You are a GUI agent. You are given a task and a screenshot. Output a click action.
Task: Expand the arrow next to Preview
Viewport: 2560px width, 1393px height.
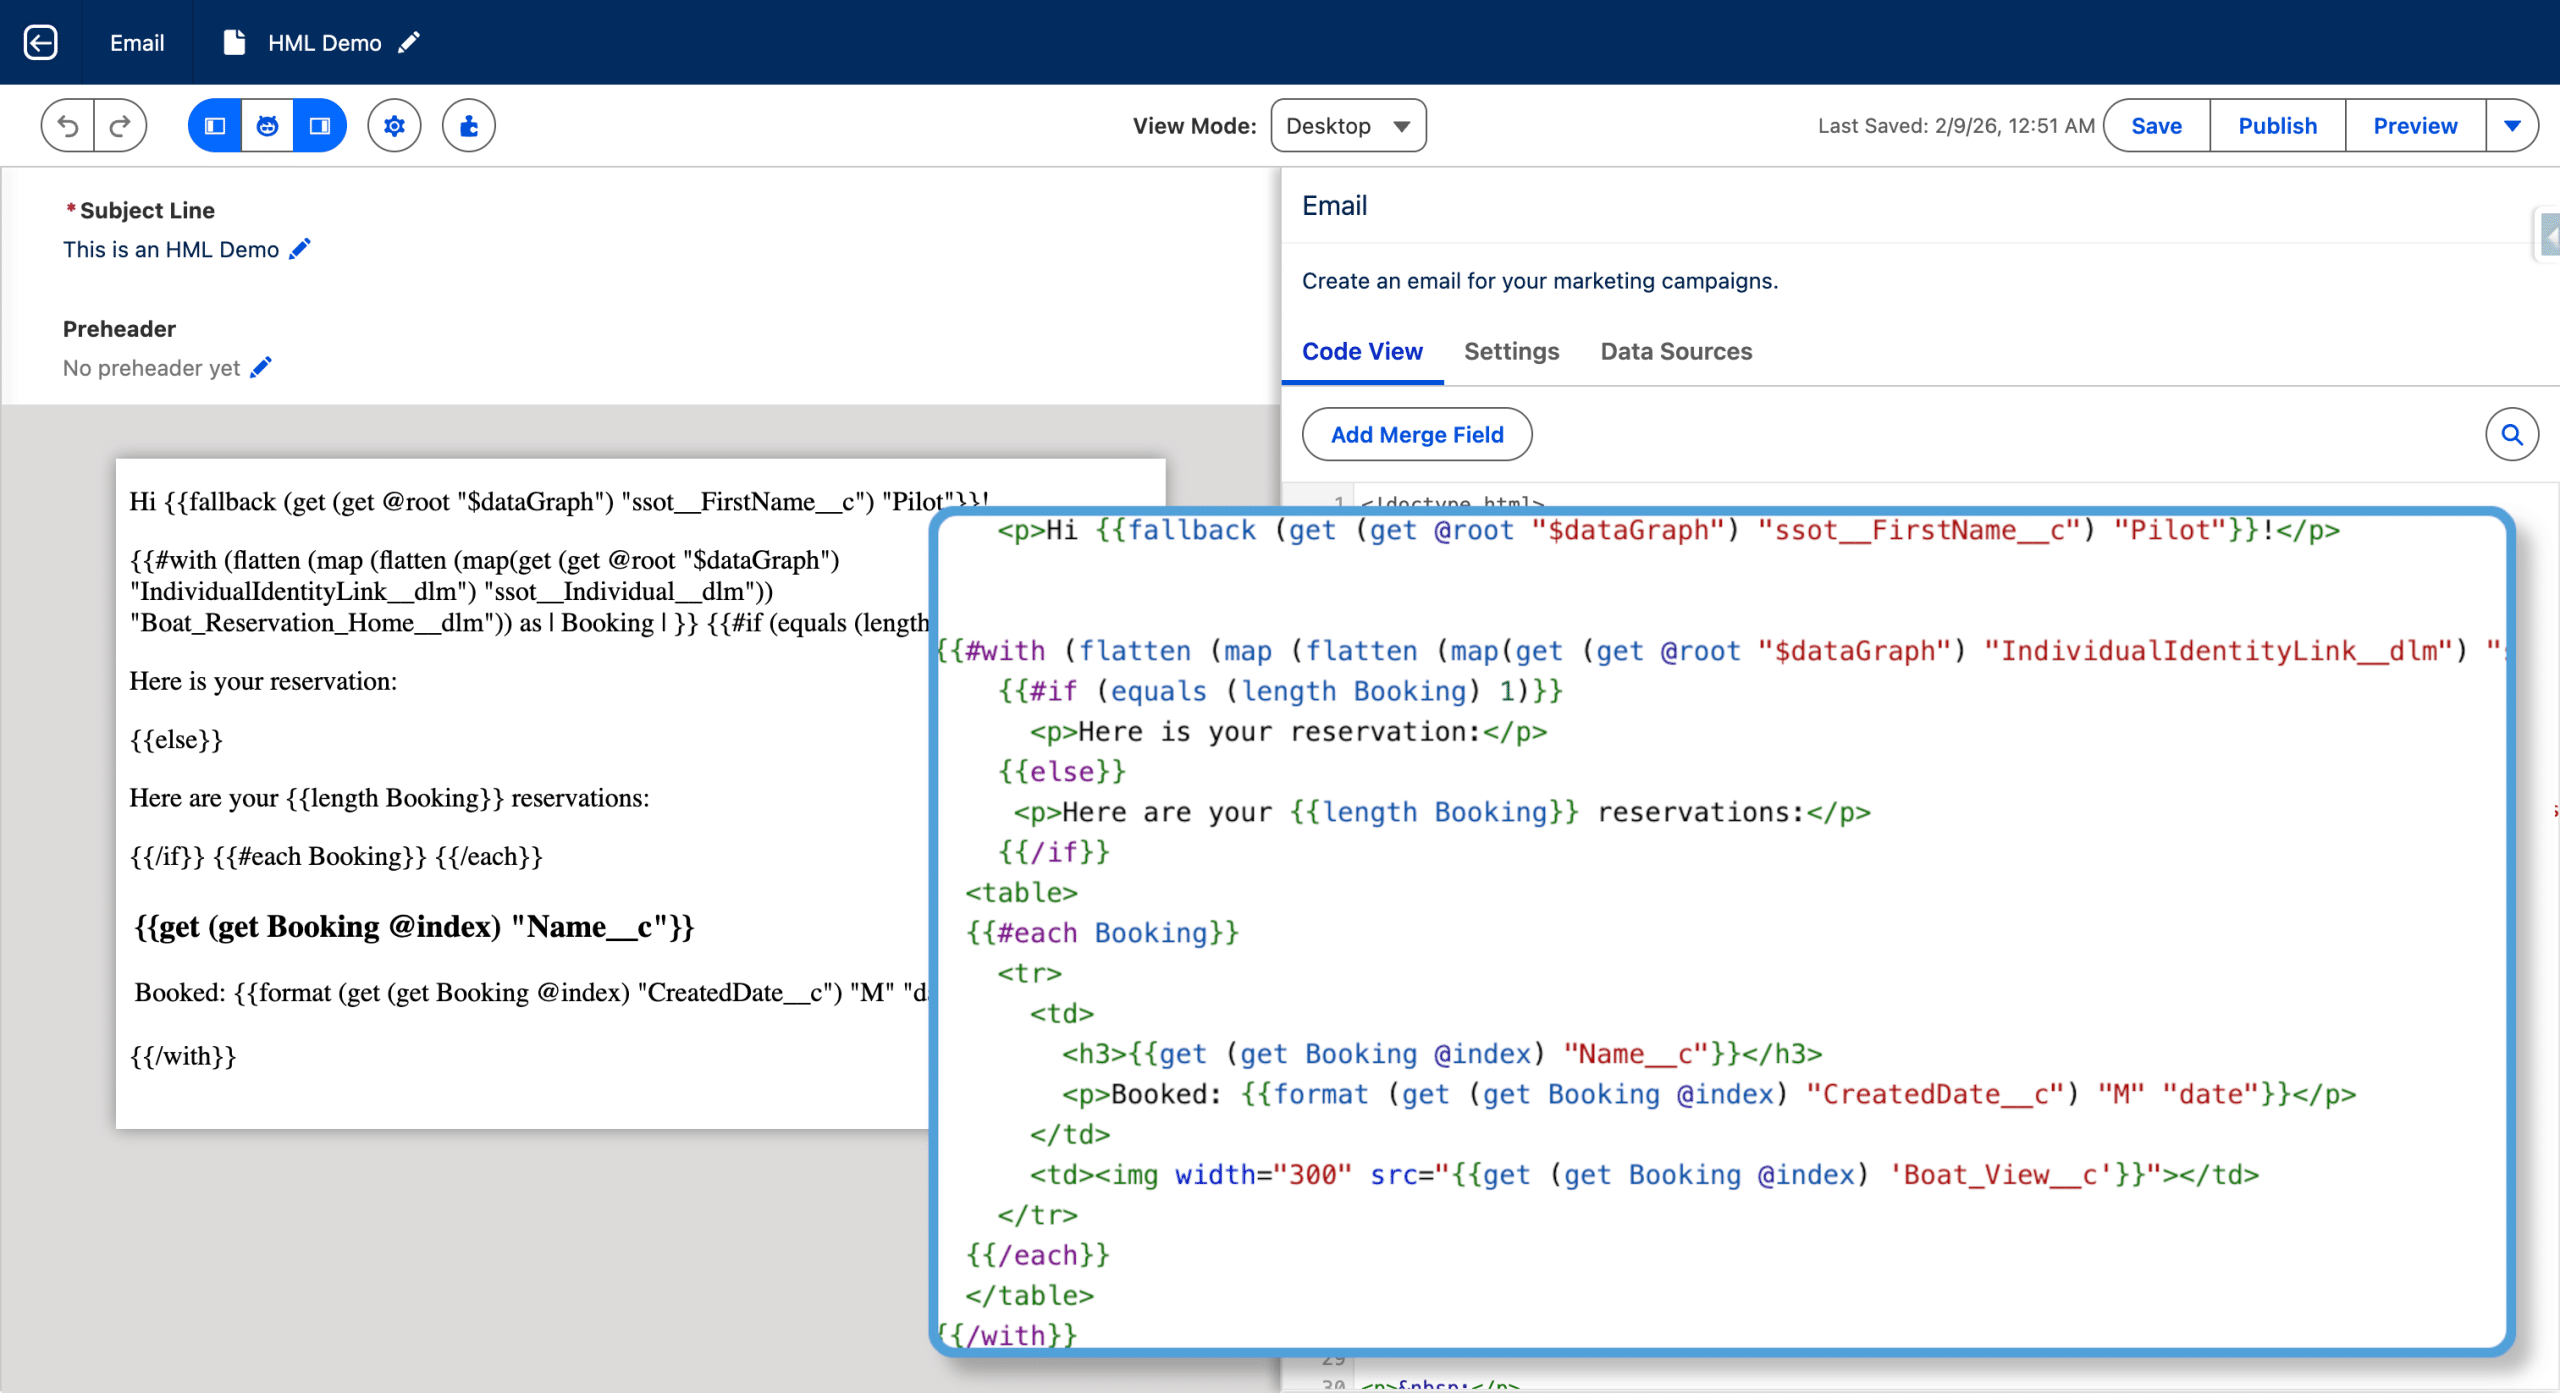2511,126
